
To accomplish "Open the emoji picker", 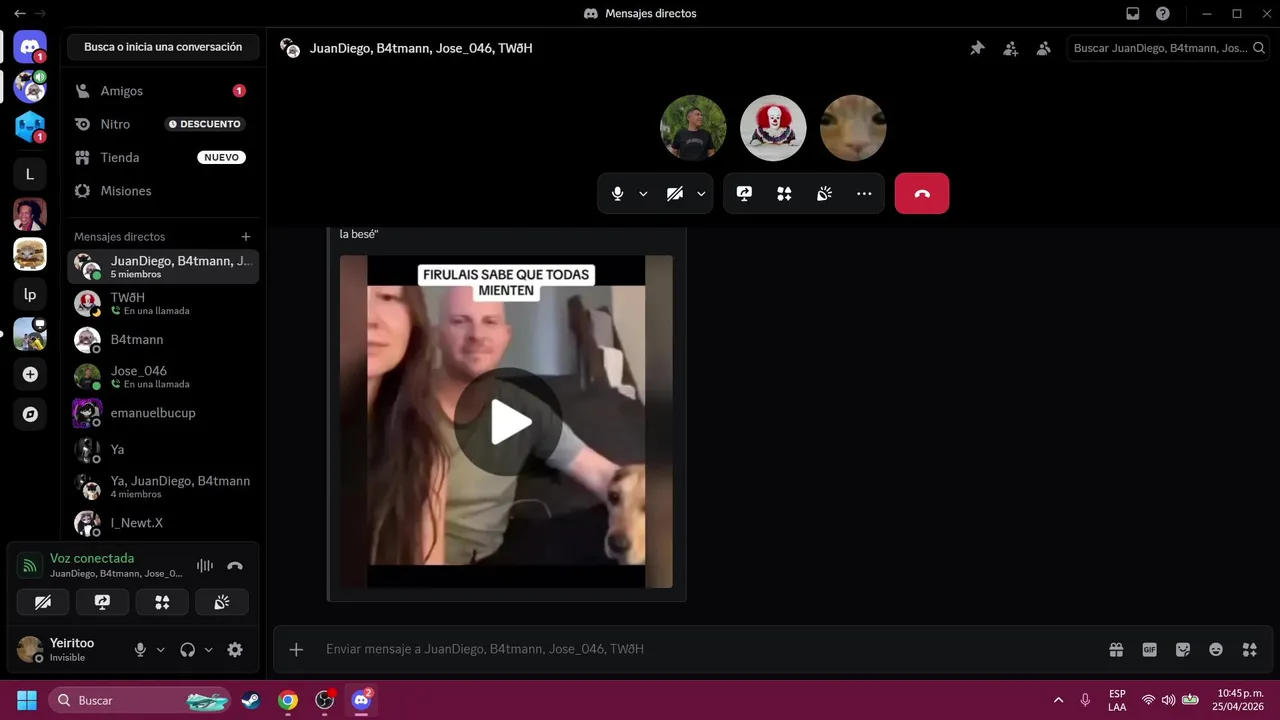I will pos(1216,650).
